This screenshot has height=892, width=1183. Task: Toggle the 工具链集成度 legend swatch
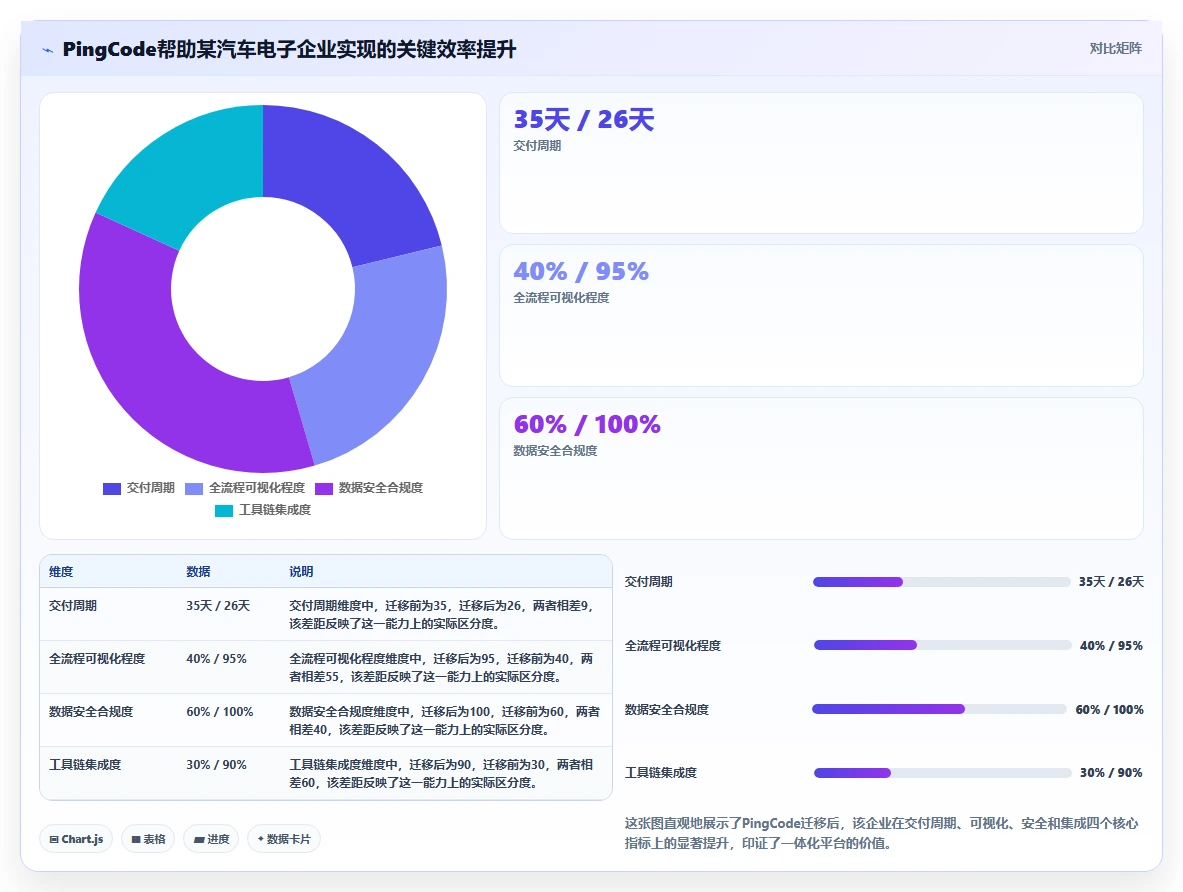[x=224, y=510]
